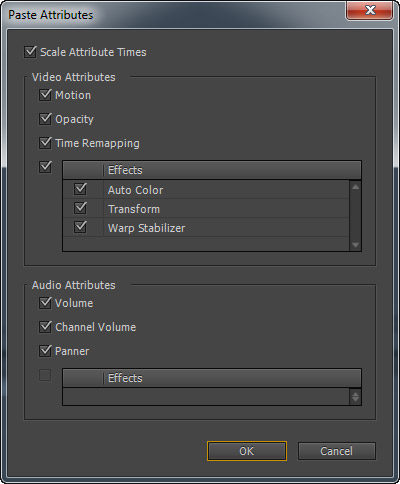This screenshot has height=484, width=400.
Task: Uncheck Time Remapping option
Action: pos(45,143)
